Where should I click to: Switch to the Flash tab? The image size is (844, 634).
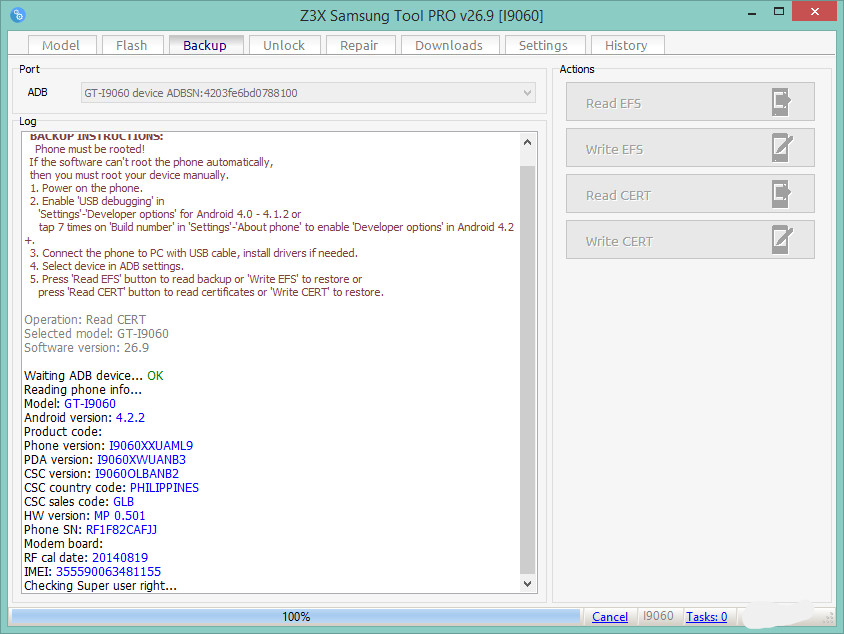132,45
